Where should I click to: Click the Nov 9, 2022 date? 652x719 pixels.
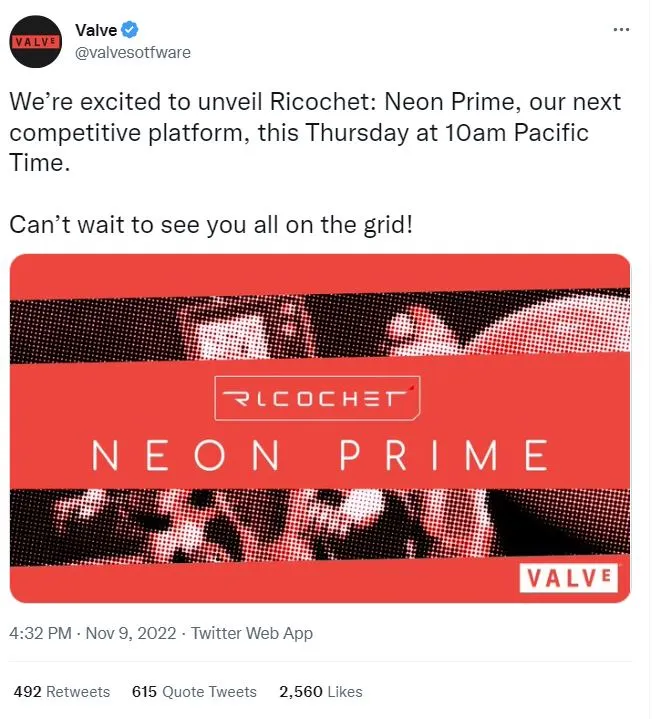[131, 633]
